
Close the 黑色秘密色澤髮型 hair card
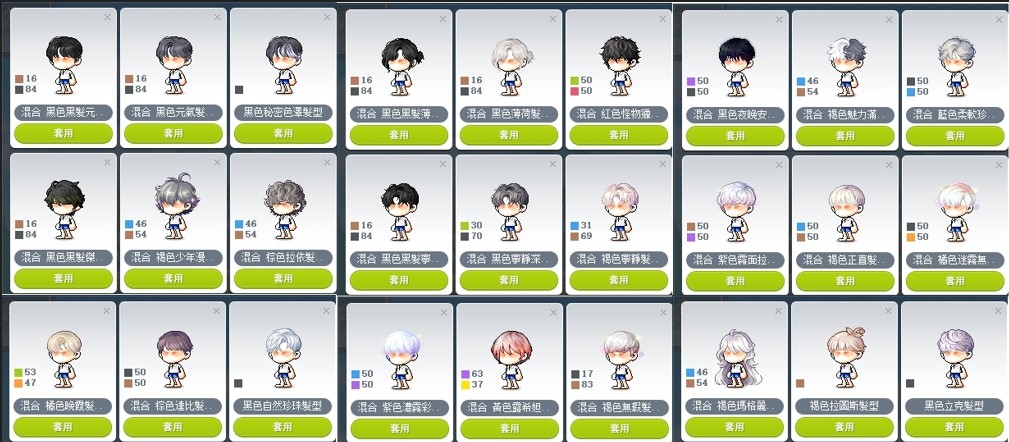(327, 17)
